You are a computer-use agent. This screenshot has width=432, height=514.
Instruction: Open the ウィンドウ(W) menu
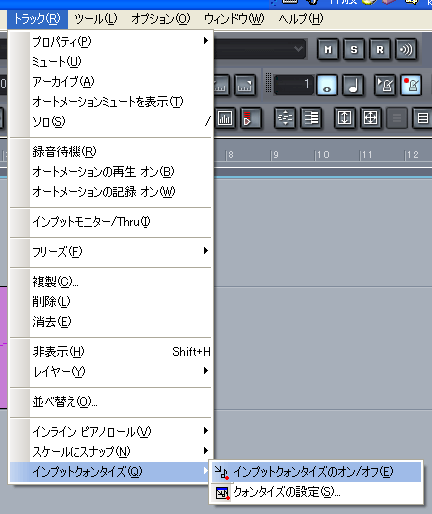pos(234,19)
